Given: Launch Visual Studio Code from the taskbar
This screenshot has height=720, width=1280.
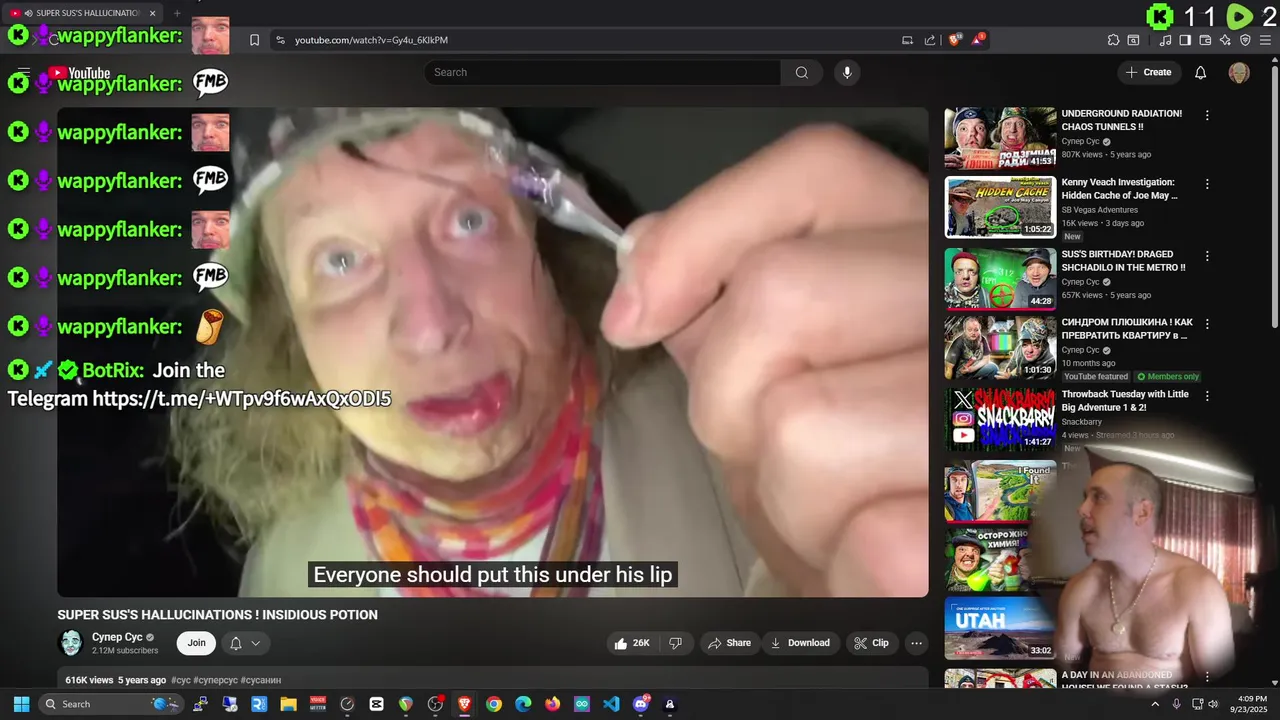Looking at the screenshot, I should point(611,704).
